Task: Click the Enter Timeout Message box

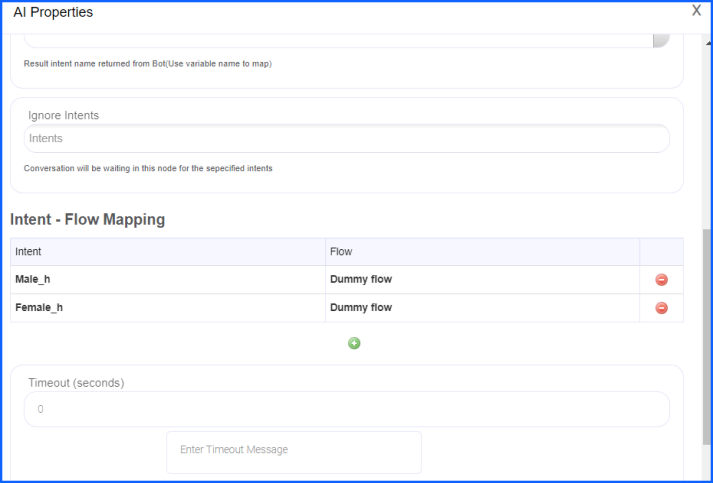Action: 293,451
